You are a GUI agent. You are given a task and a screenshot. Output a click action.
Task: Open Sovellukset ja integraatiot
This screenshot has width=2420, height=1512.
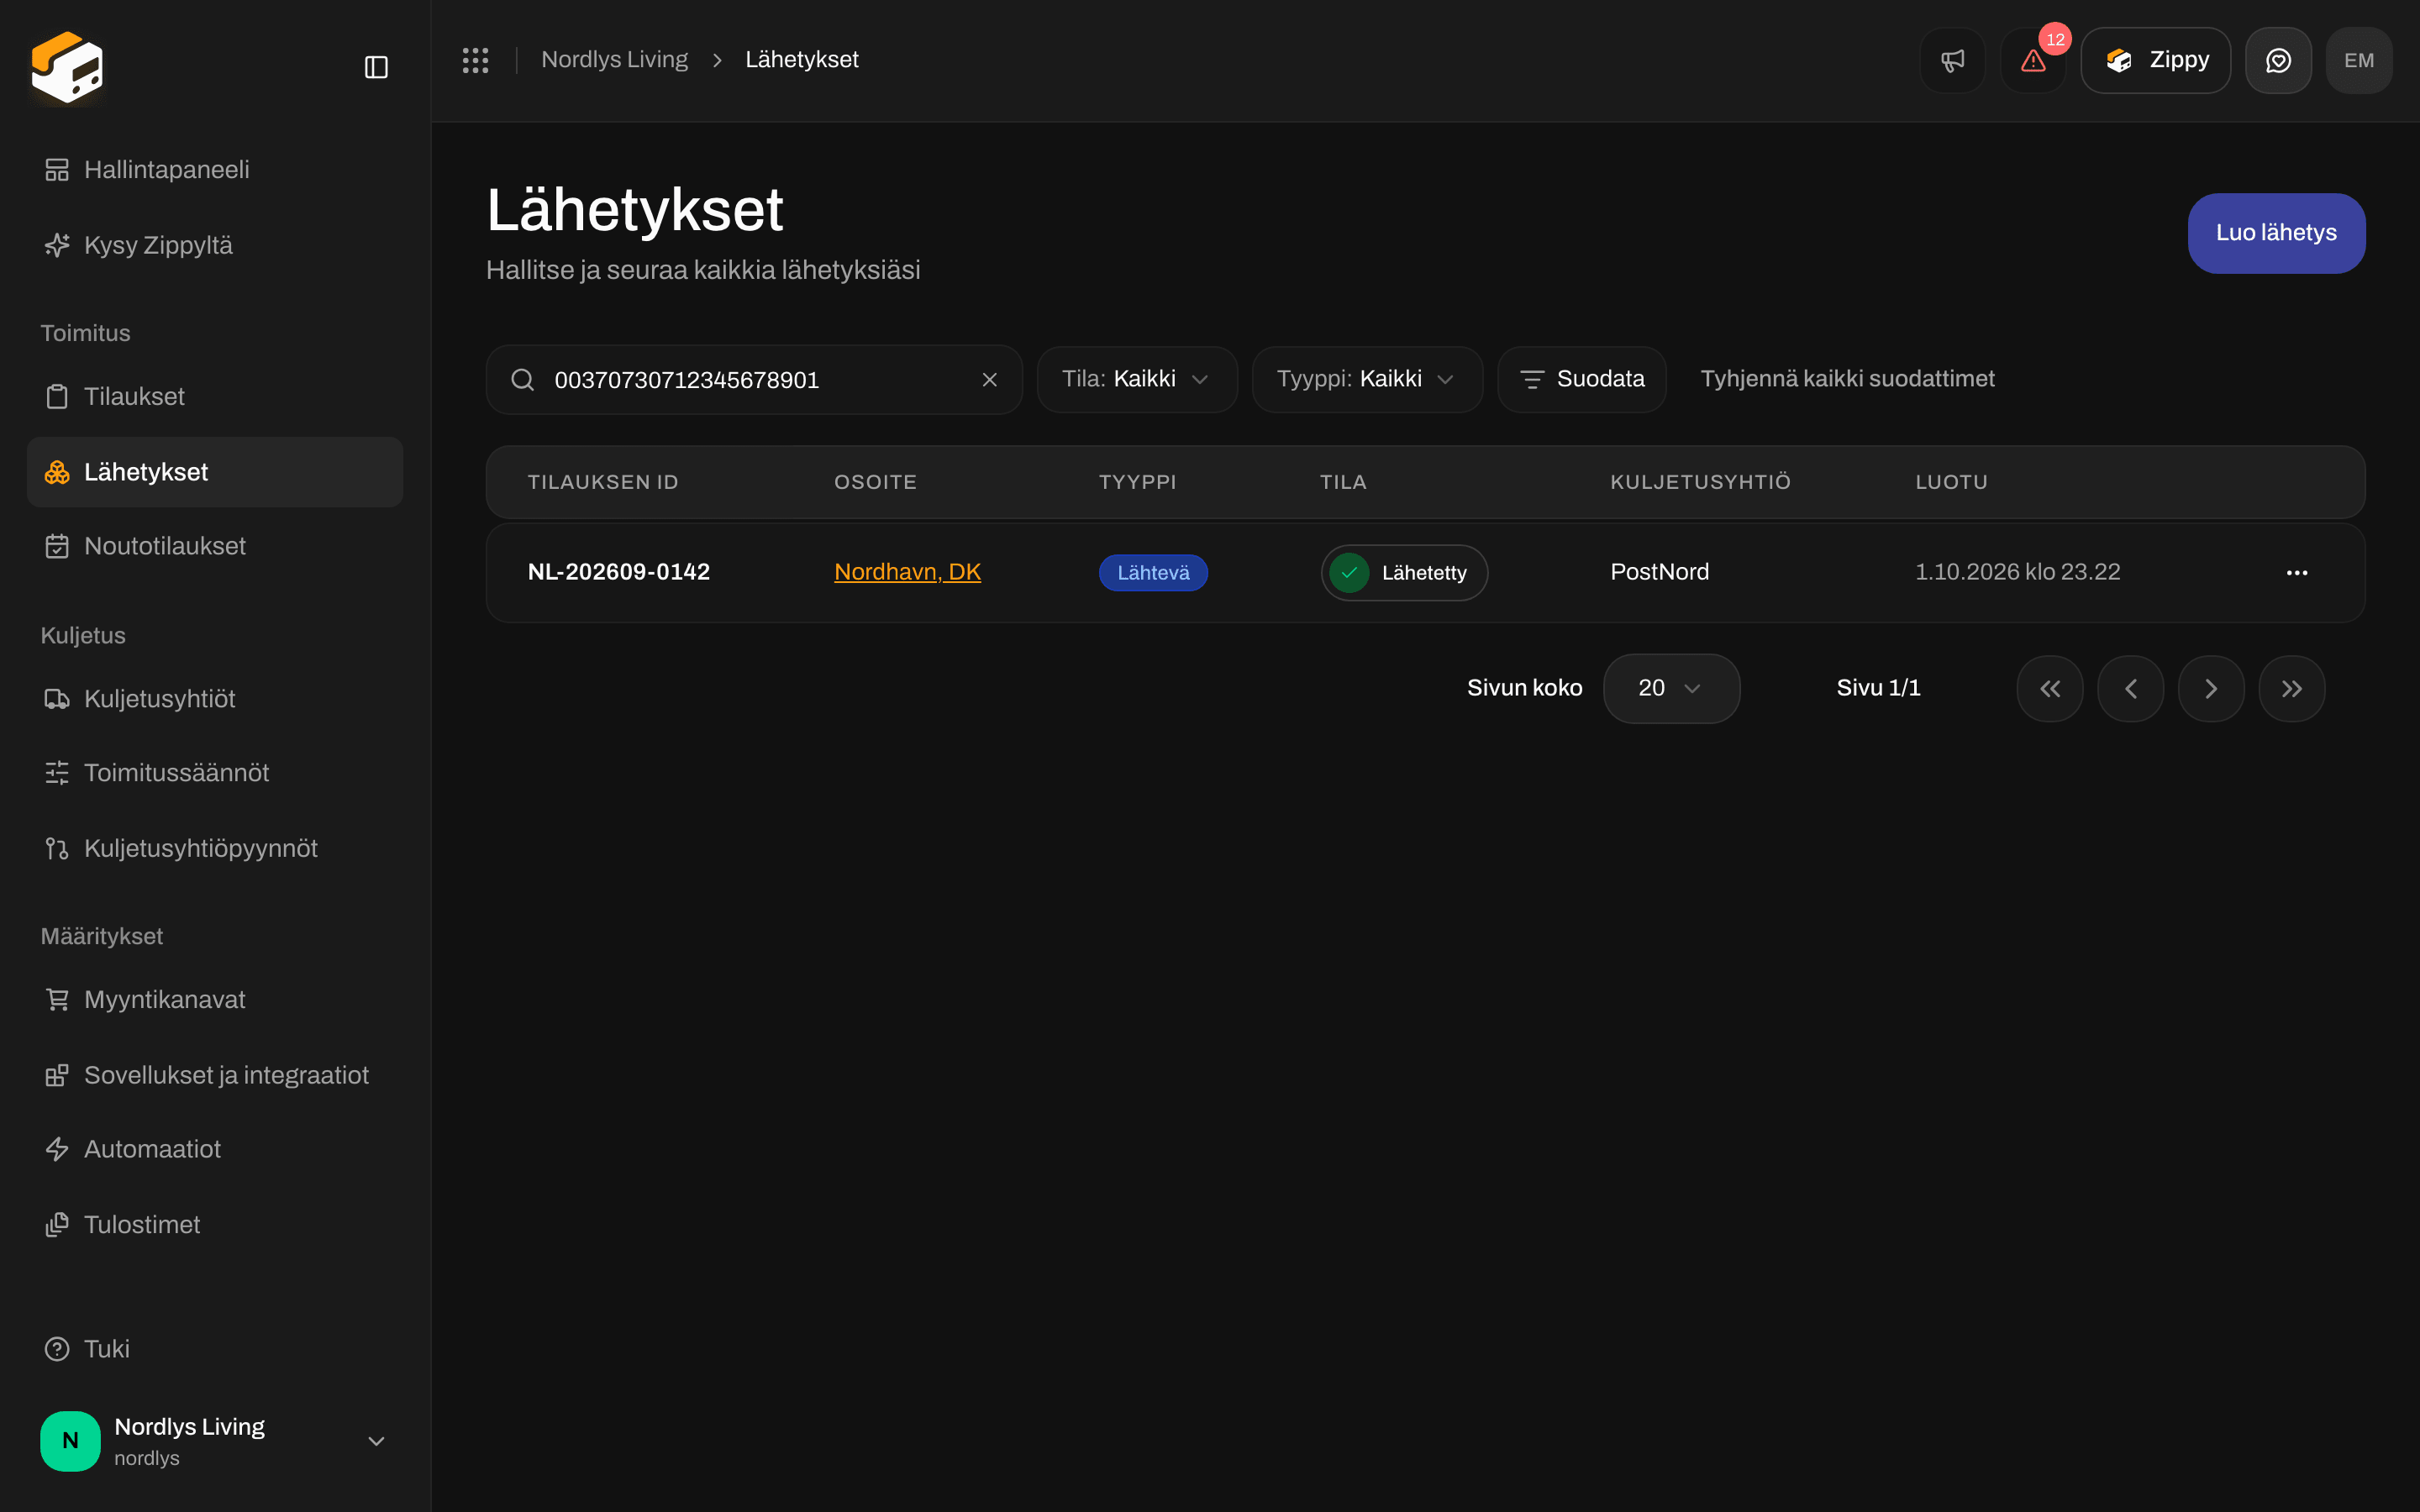pos(215,1075)
